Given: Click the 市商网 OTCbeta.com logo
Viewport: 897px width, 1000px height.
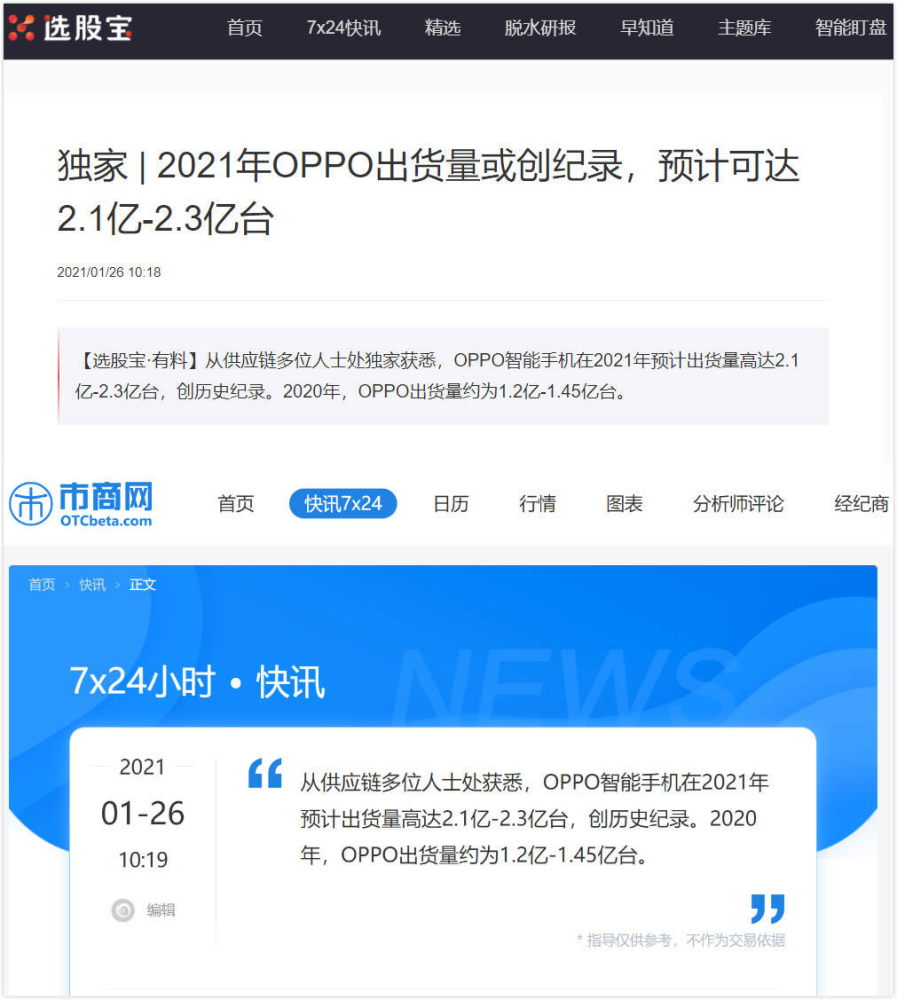Looking at the screenshot, I should [81, 504].
